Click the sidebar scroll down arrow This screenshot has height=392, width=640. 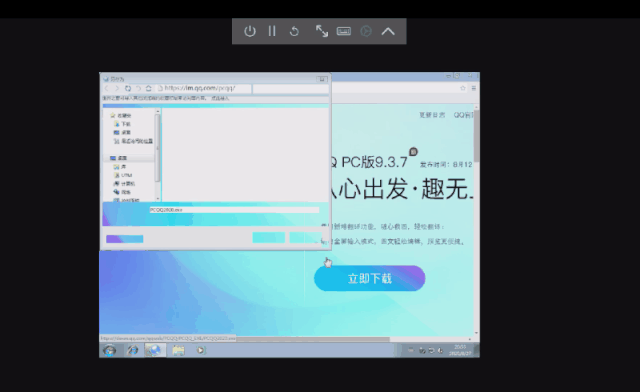[158, 199]
